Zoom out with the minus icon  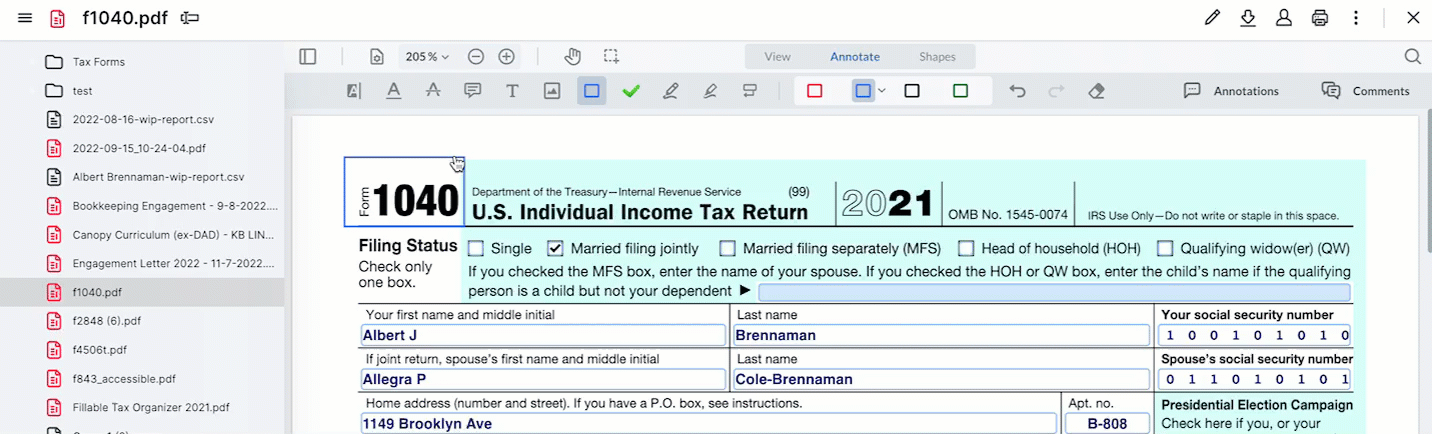pos(476,57)
